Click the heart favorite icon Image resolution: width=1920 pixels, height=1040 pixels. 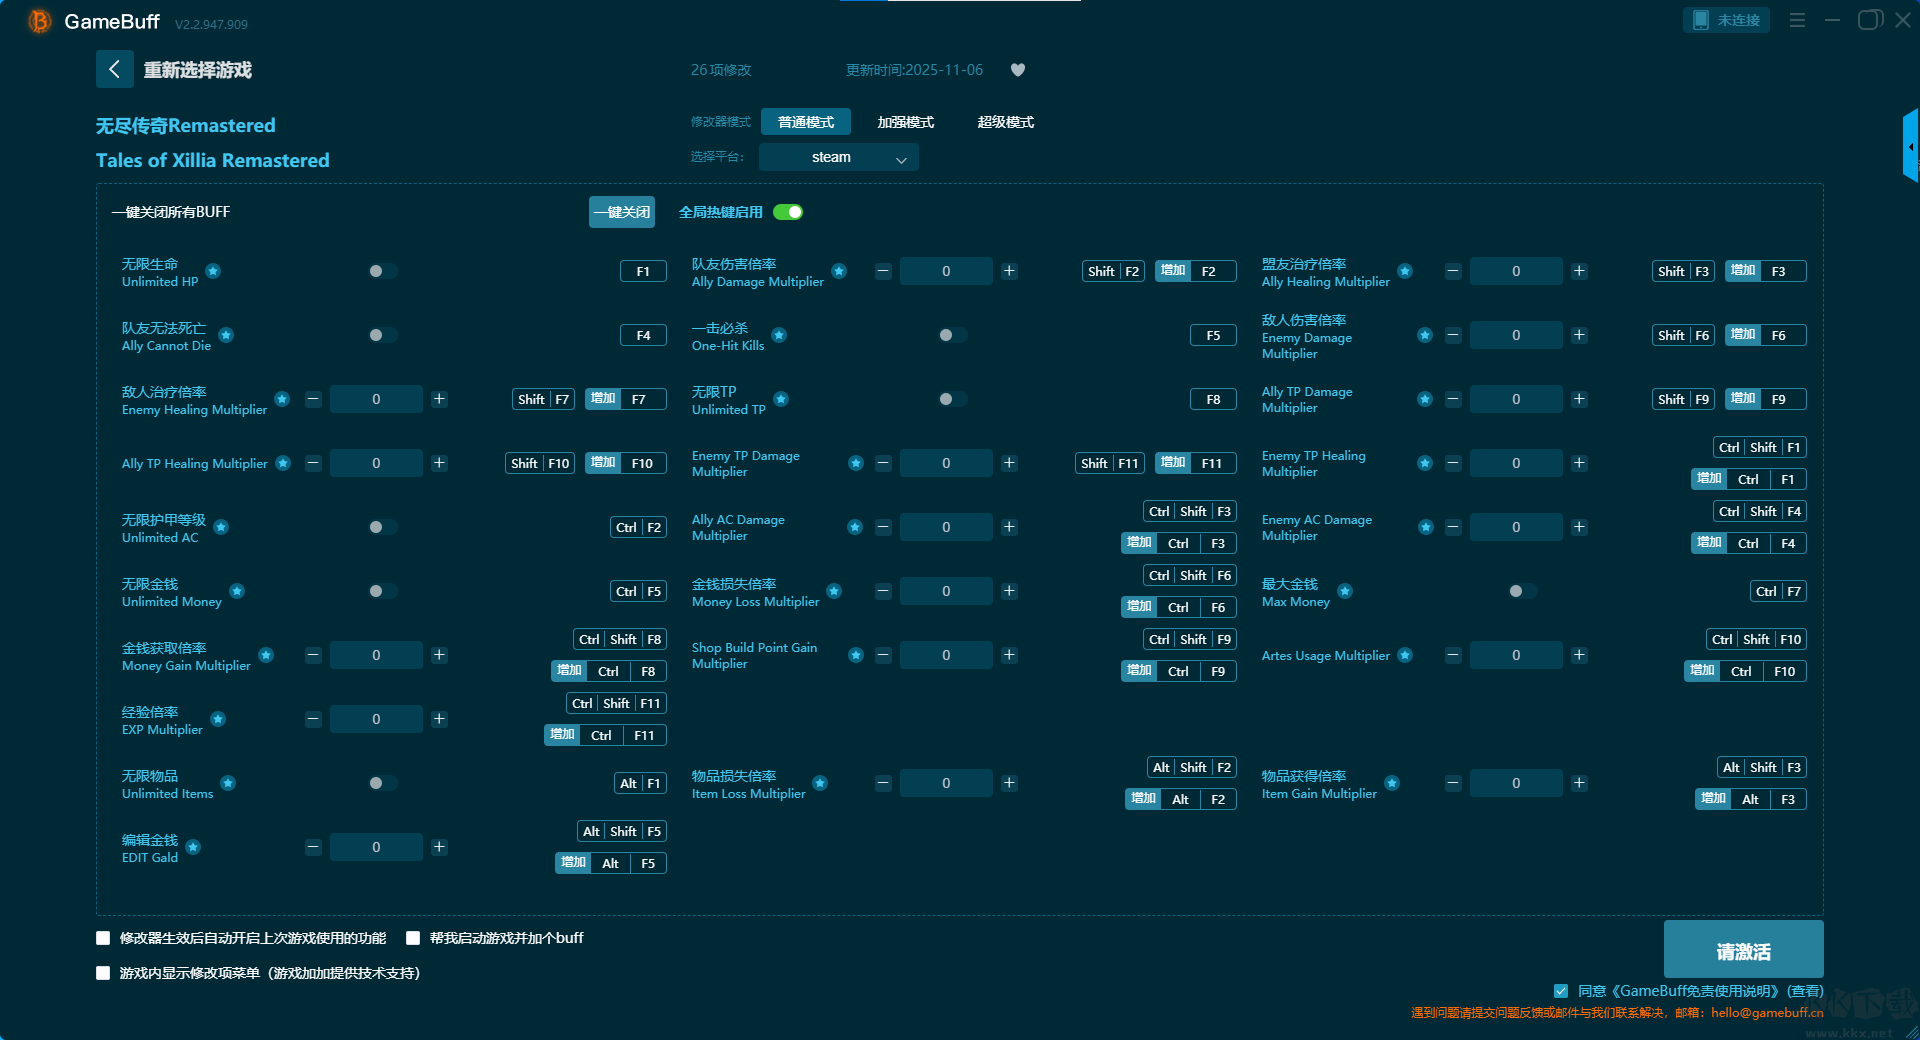click(x=1018, y=70)
